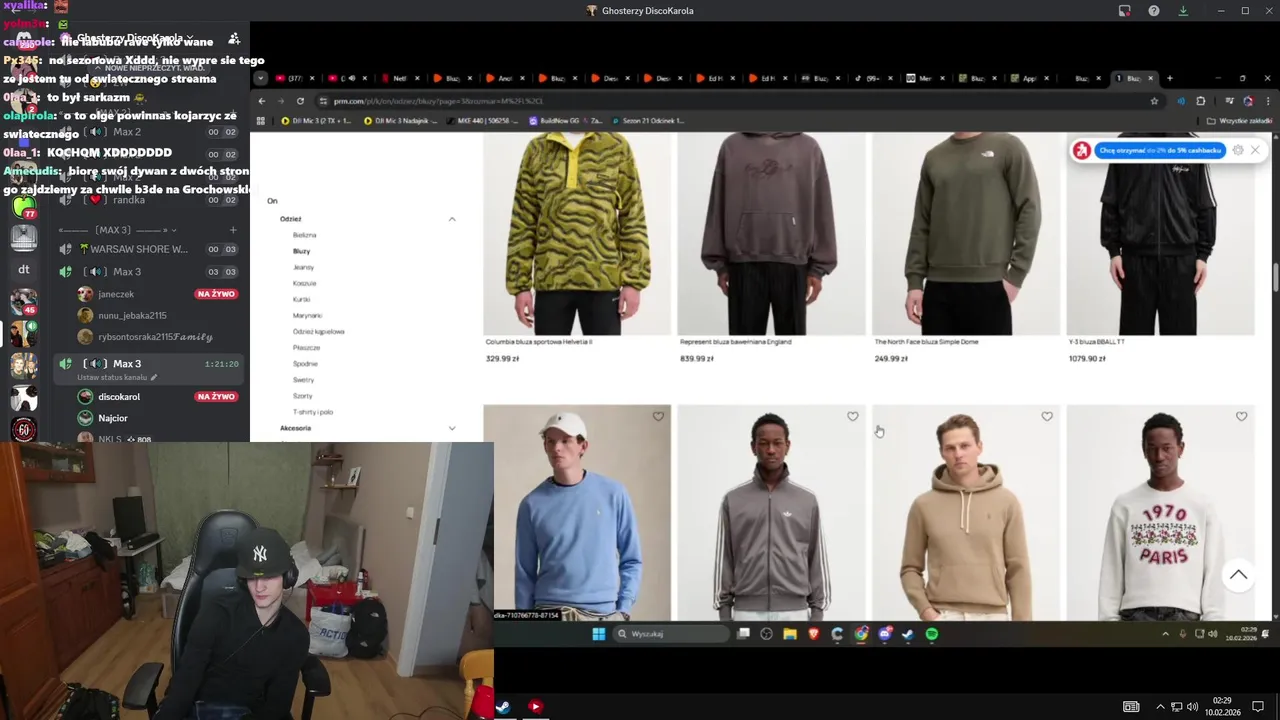This screenshot has width=1280, height=720.
Task: Open the browser extensions puzzle icon
Action: tap(1201, 101)
